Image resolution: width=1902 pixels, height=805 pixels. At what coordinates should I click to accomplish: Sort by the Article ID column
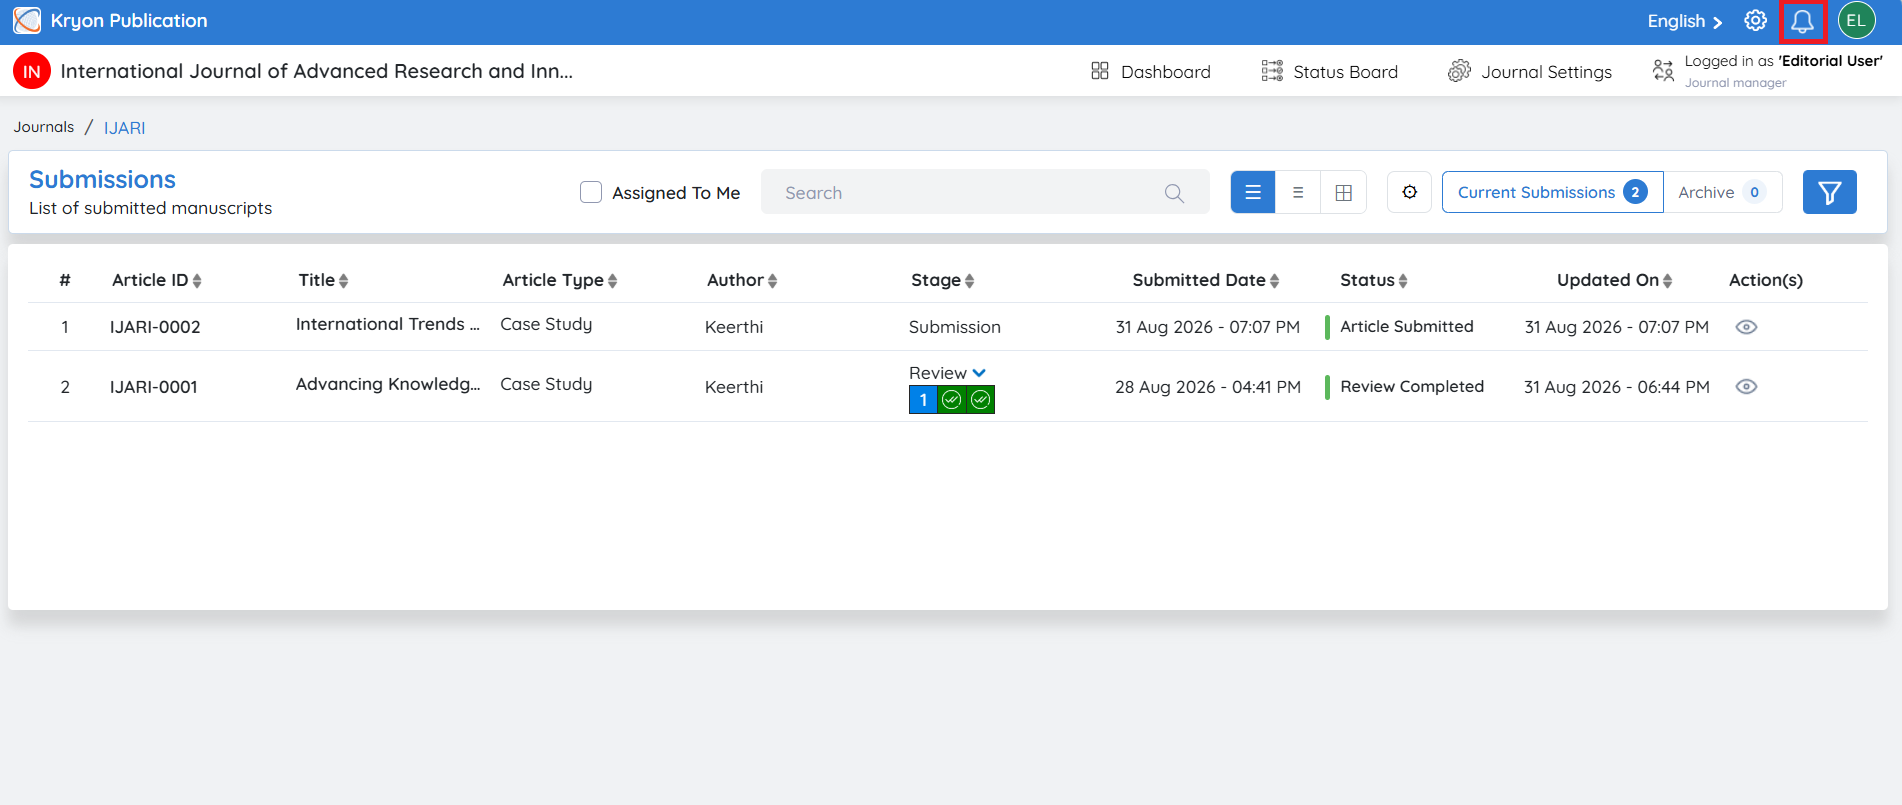click(157, 280)
